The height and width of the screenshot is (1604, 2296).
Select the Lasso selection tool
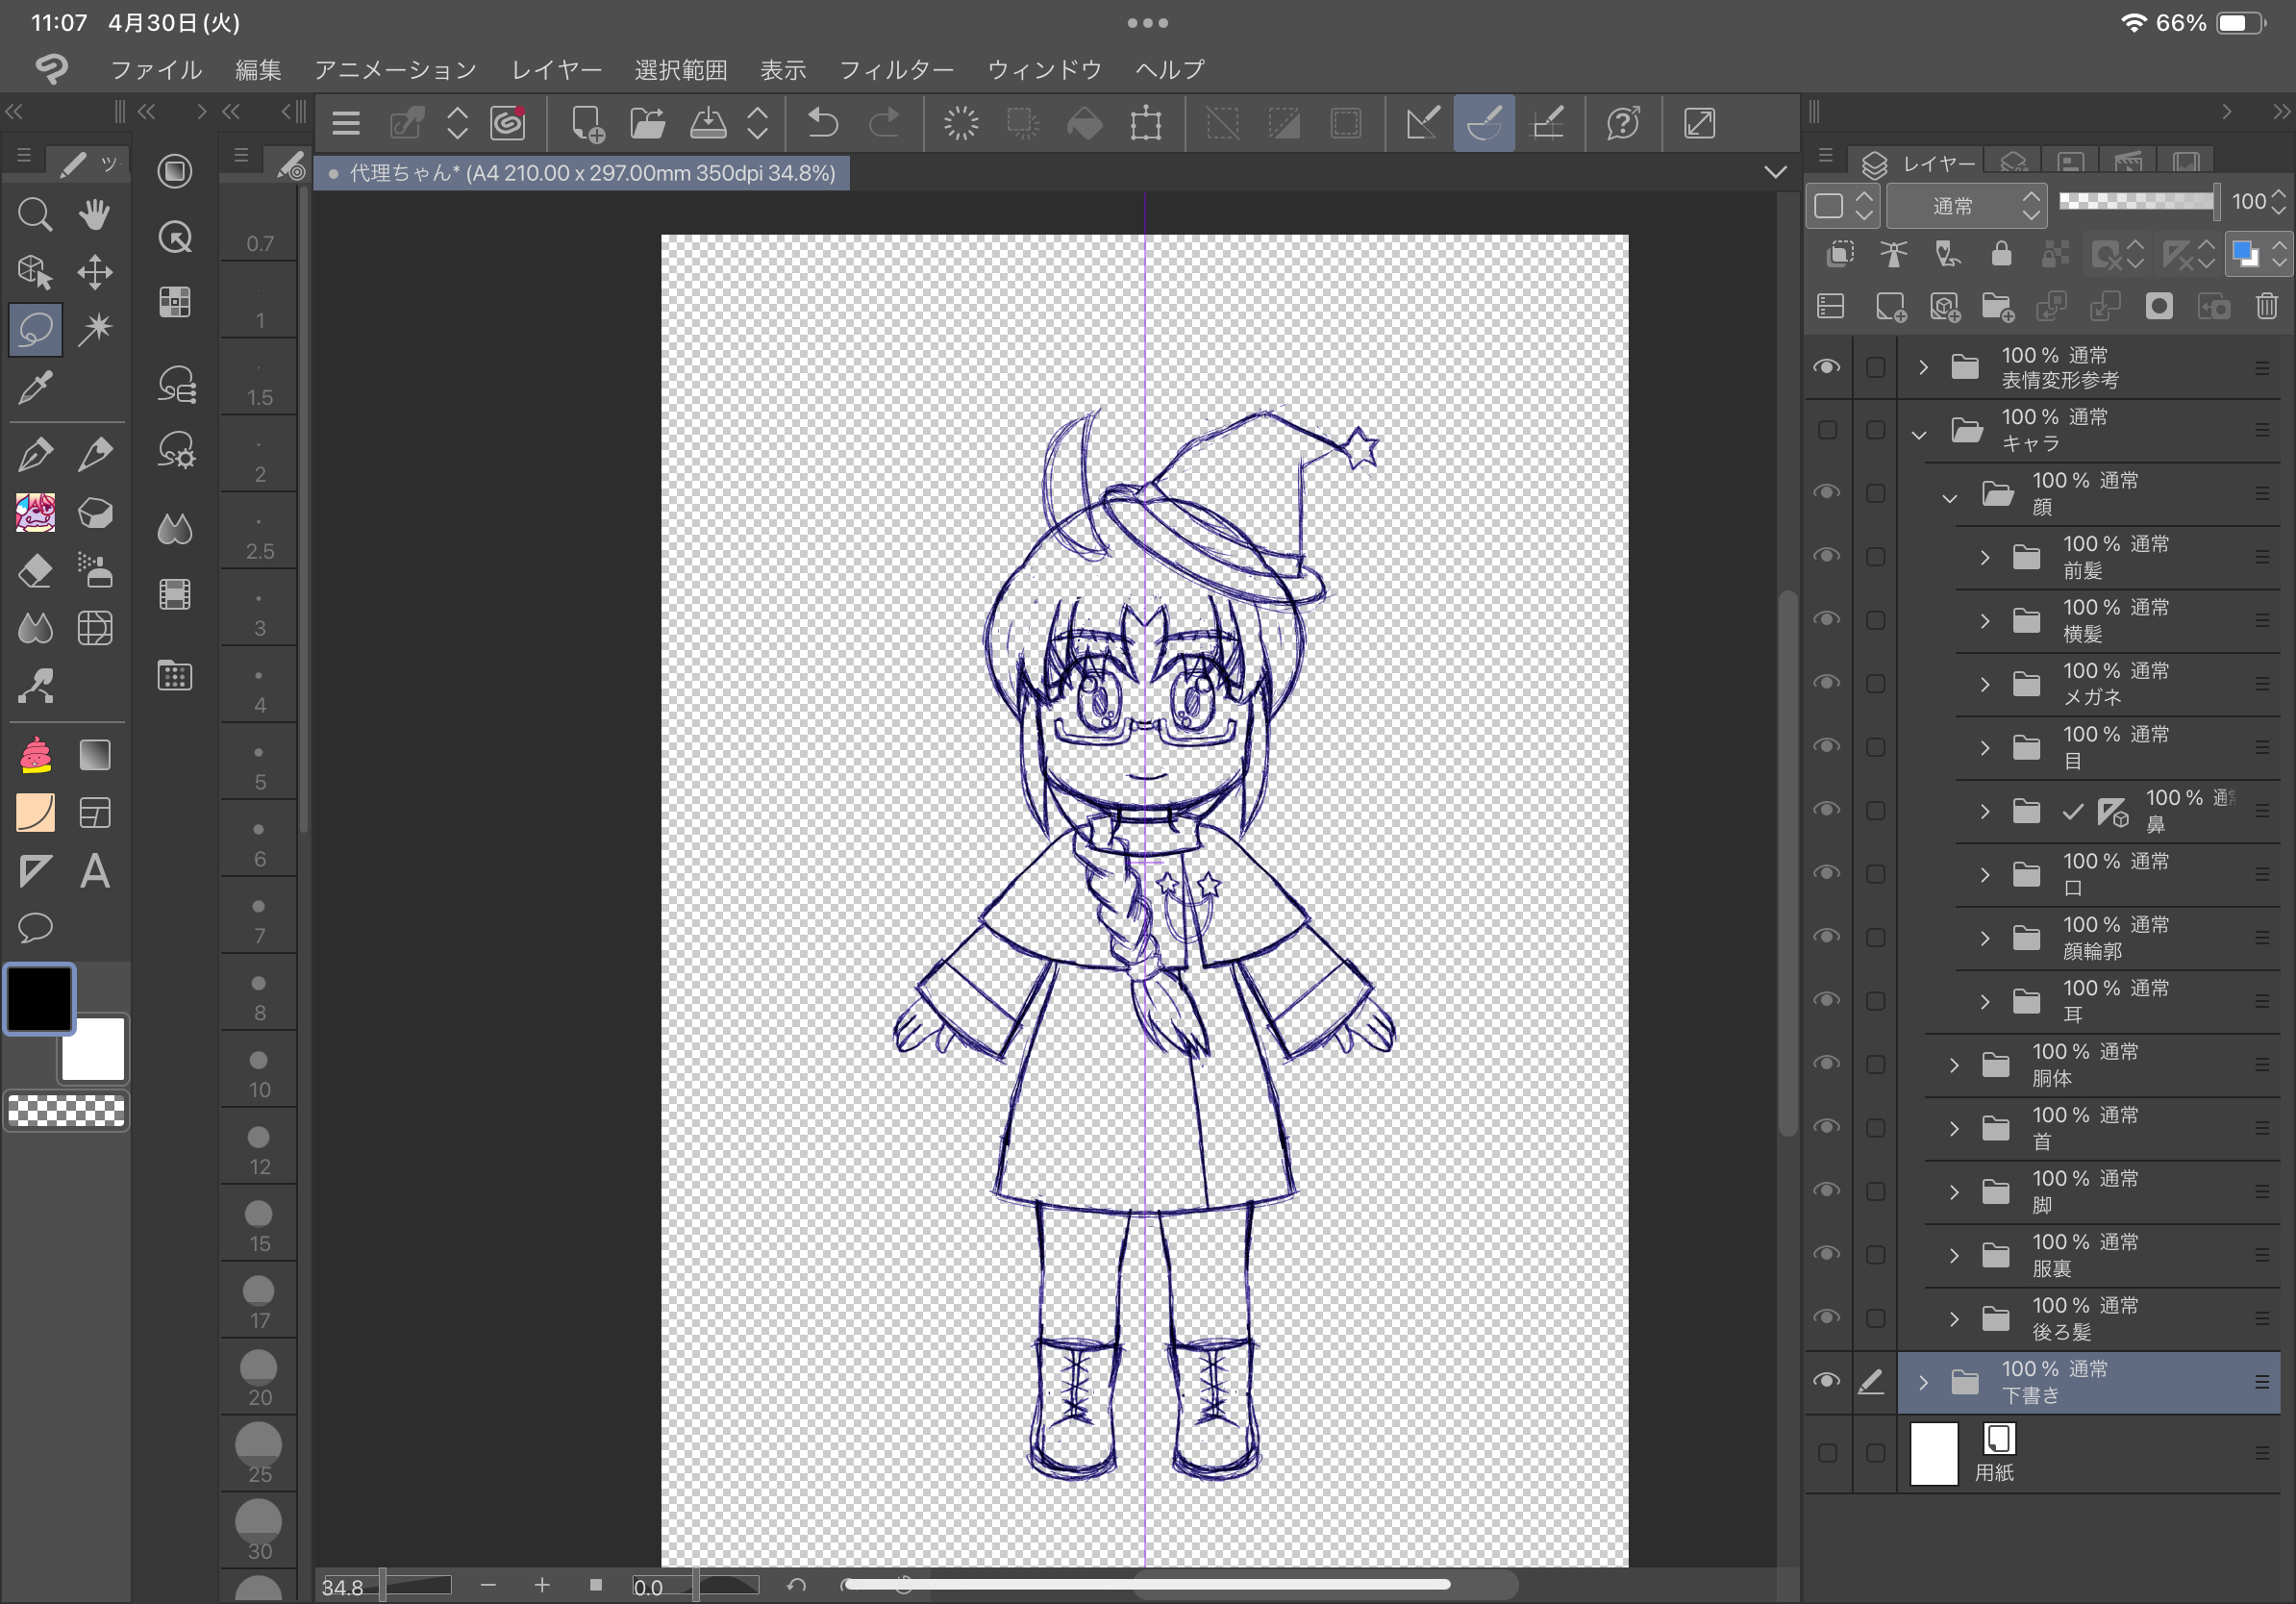coord(35,329)
